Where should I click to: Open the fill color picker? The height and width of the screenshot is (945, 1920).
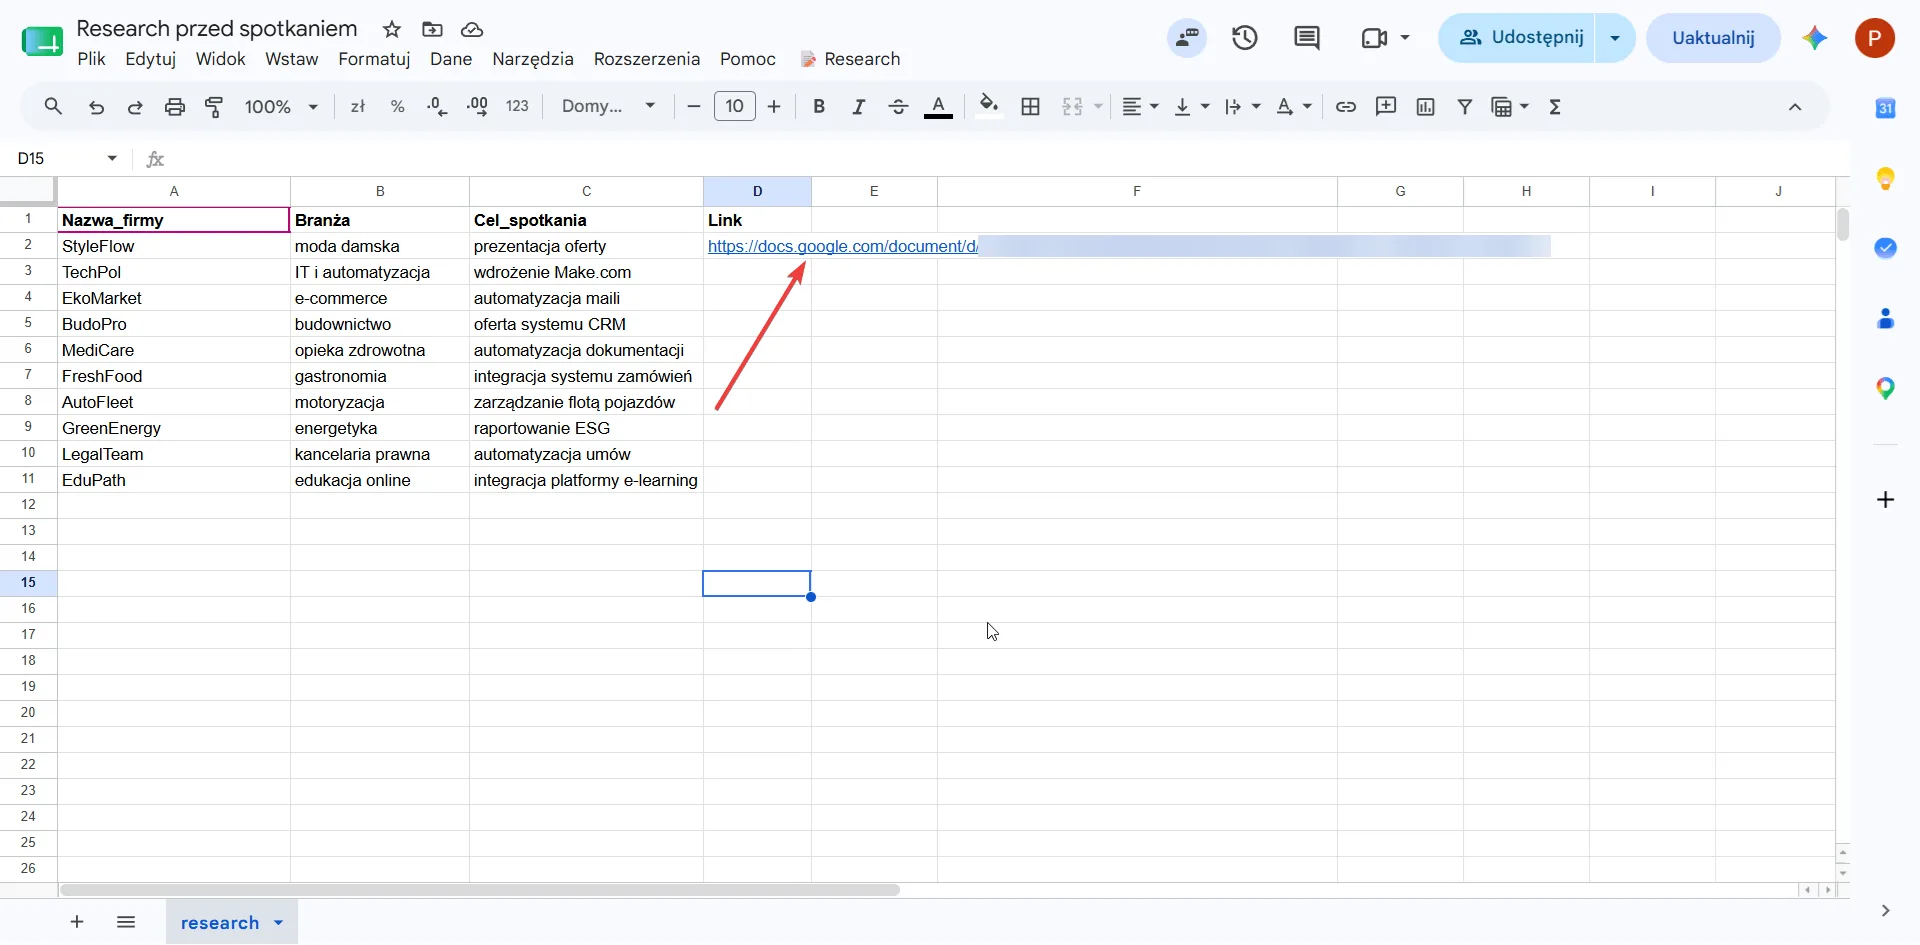pyautogui.click(x=989, y=106)
